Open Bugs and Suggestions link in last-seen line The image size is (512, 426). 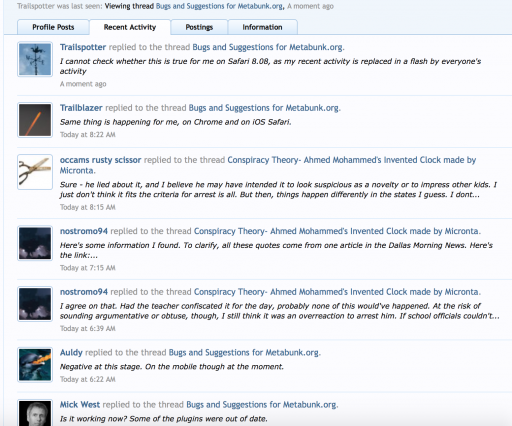tap(219, 6)
